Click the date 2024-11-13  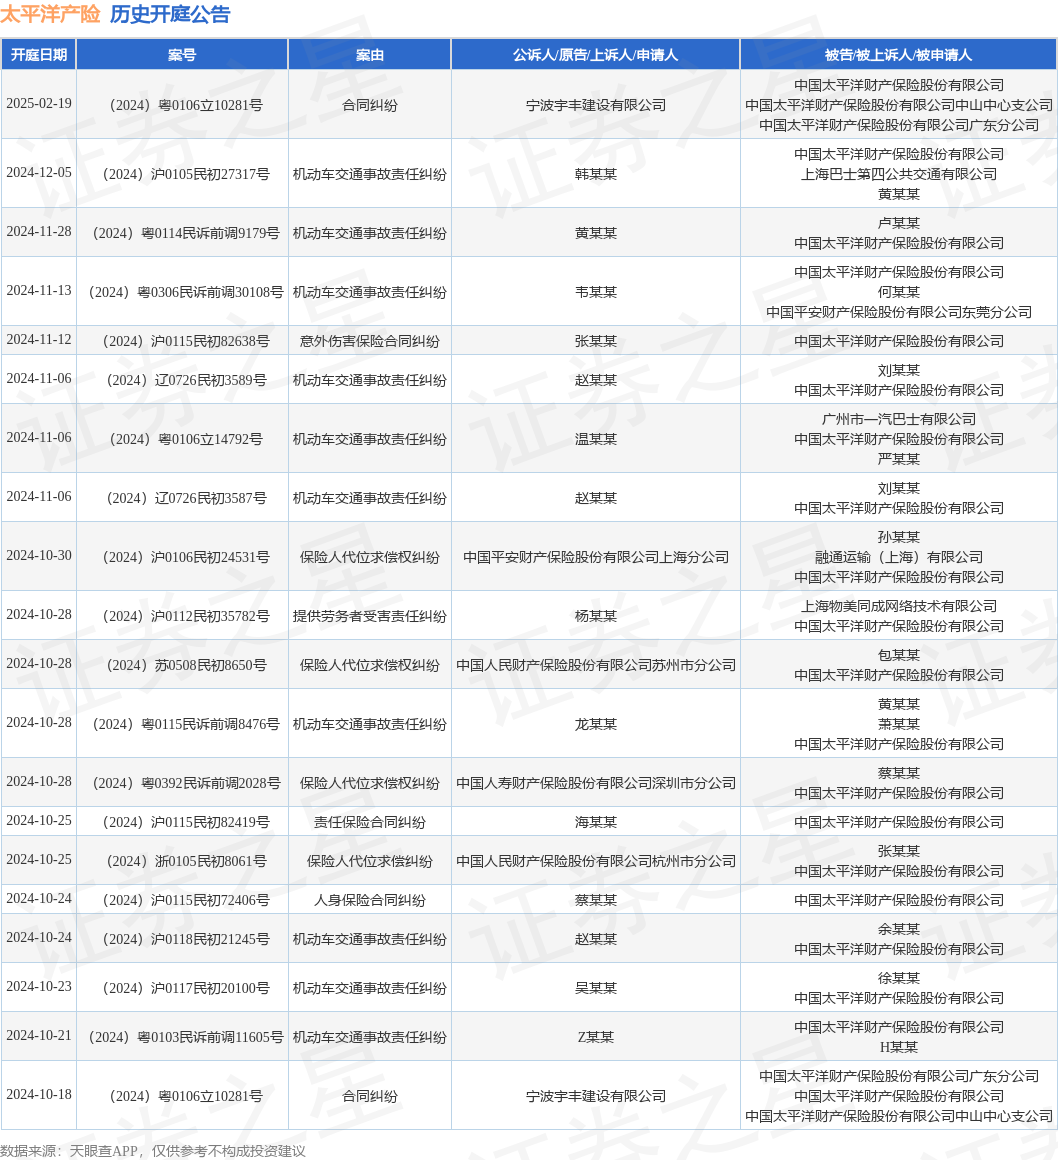click(39, 291)
